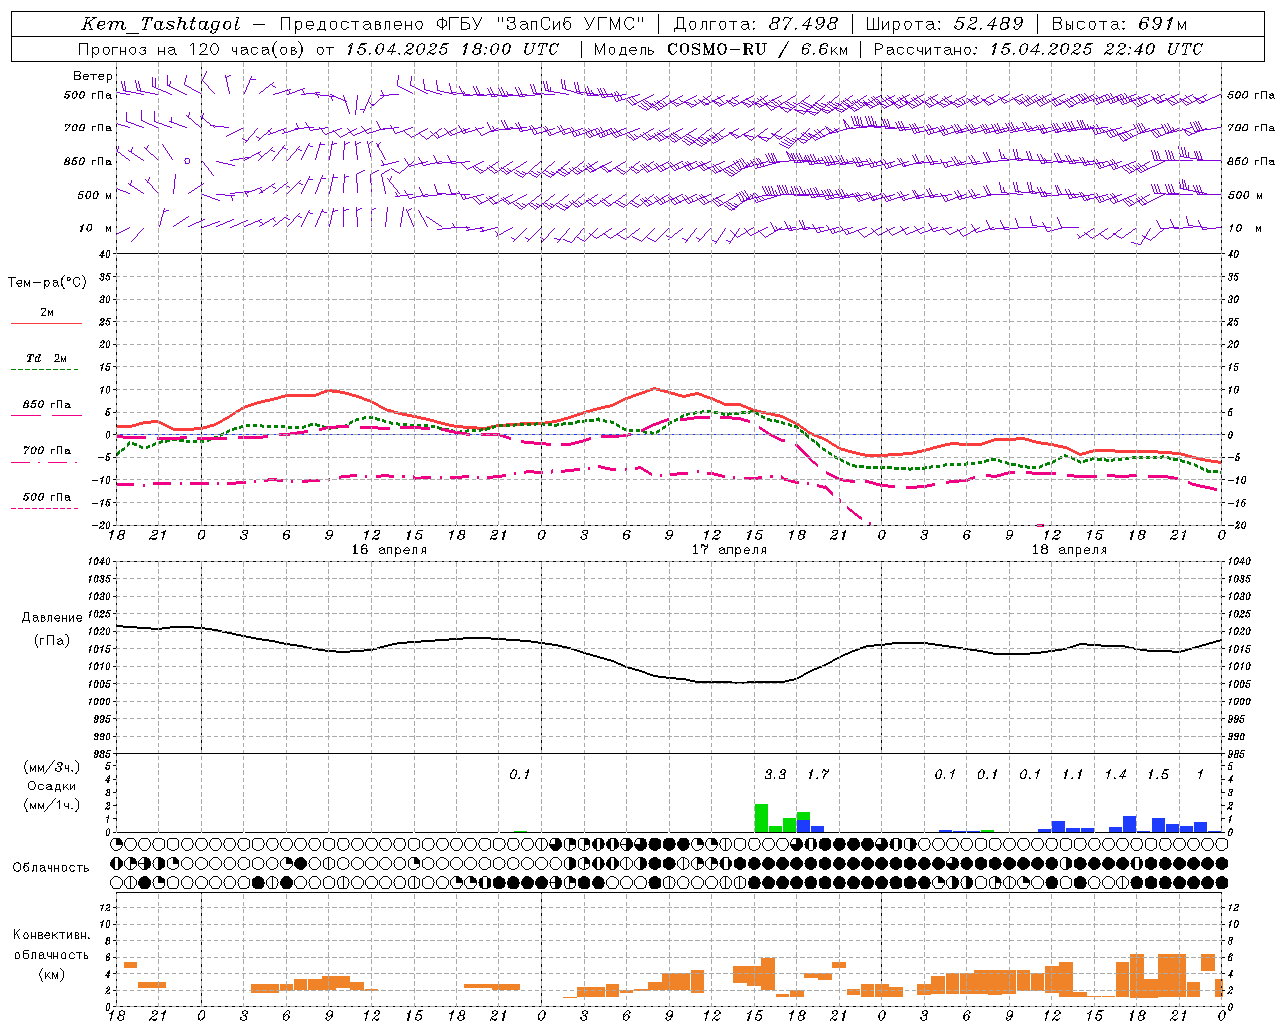Click the 1.7 precipitation total
Viewport: 1280px width, 1024px height.
[x=818, y=774]
